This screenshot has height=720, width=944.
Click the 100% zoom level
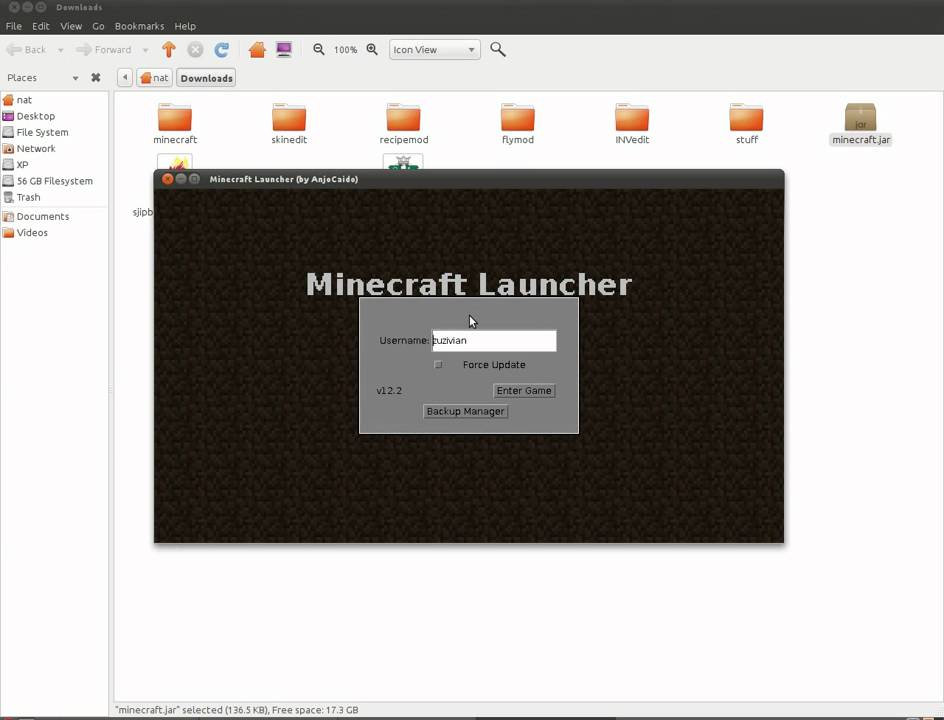pyautogui.click(x=346, y=50)
